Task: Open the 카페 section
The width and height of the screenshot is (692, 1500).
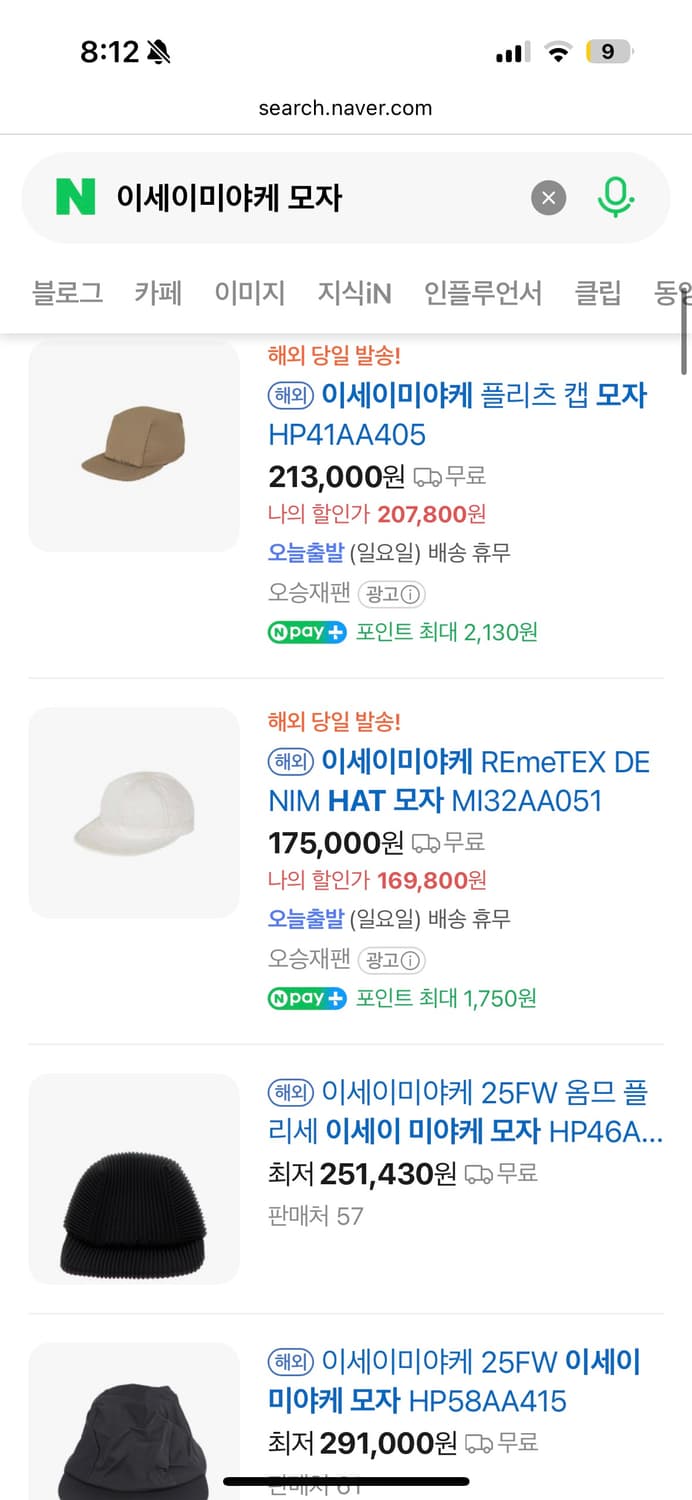Action: point(156,293)
